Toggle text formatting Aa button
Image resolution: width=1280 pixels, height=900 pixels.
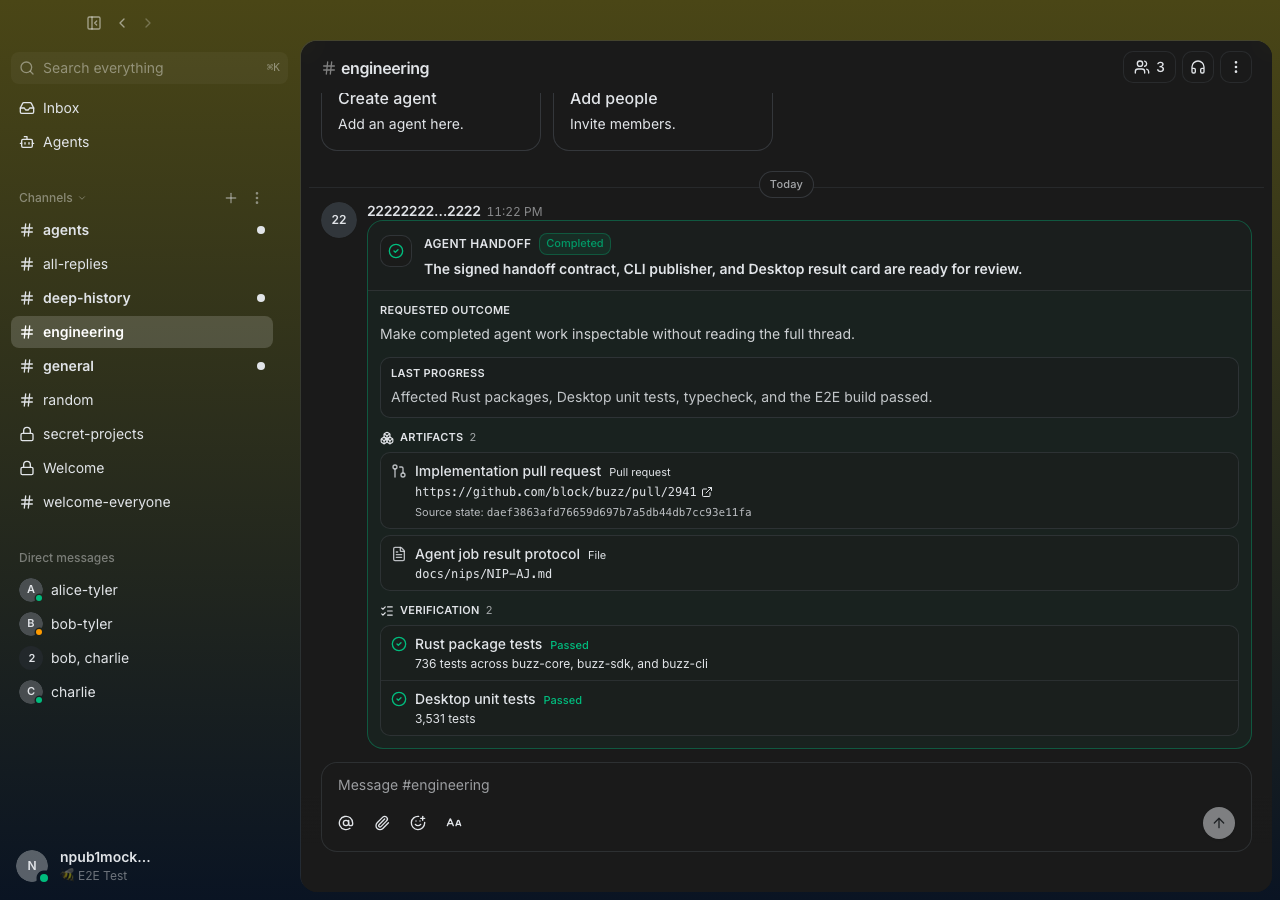pyautogui.click(x=454, y=823)
